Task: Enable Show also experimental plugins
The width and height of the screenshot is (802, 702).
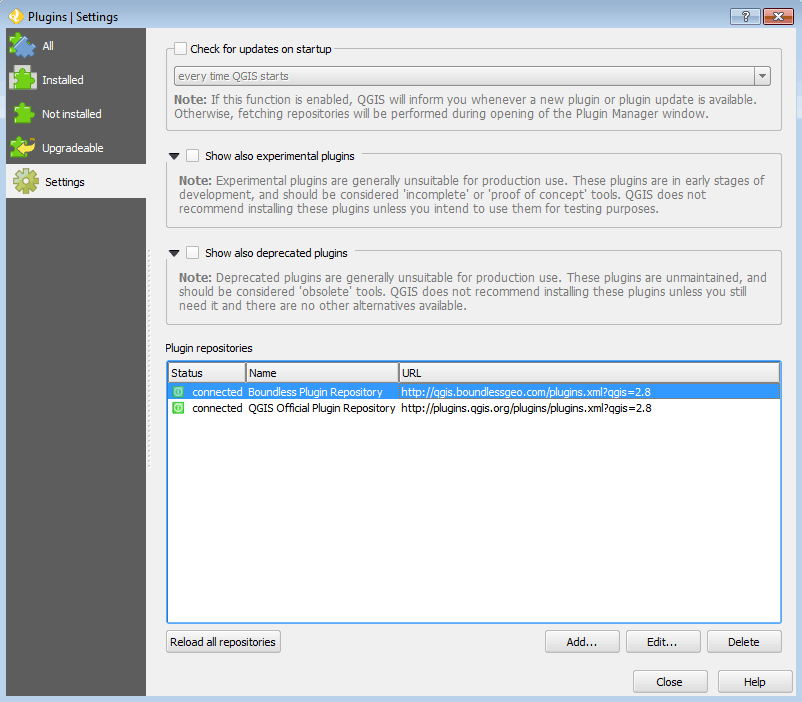Action: 192,156
